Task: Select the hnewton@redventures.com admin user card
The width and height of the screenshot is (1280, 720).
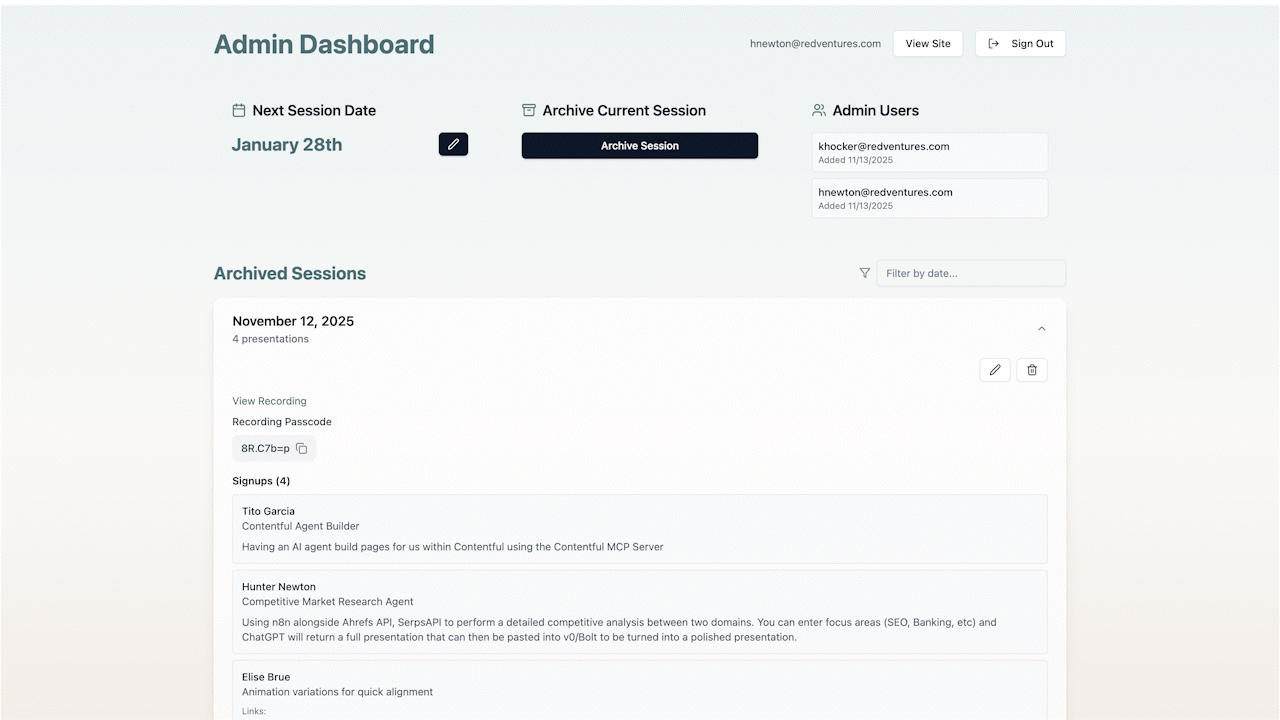Action: (929, 198)
